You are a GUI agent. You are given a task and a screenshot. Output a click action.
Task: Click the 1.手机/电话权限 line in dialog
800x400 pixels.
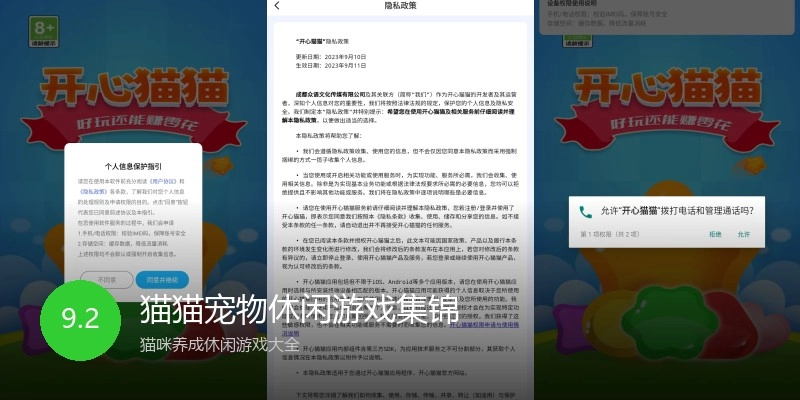(x=131, y=233)
